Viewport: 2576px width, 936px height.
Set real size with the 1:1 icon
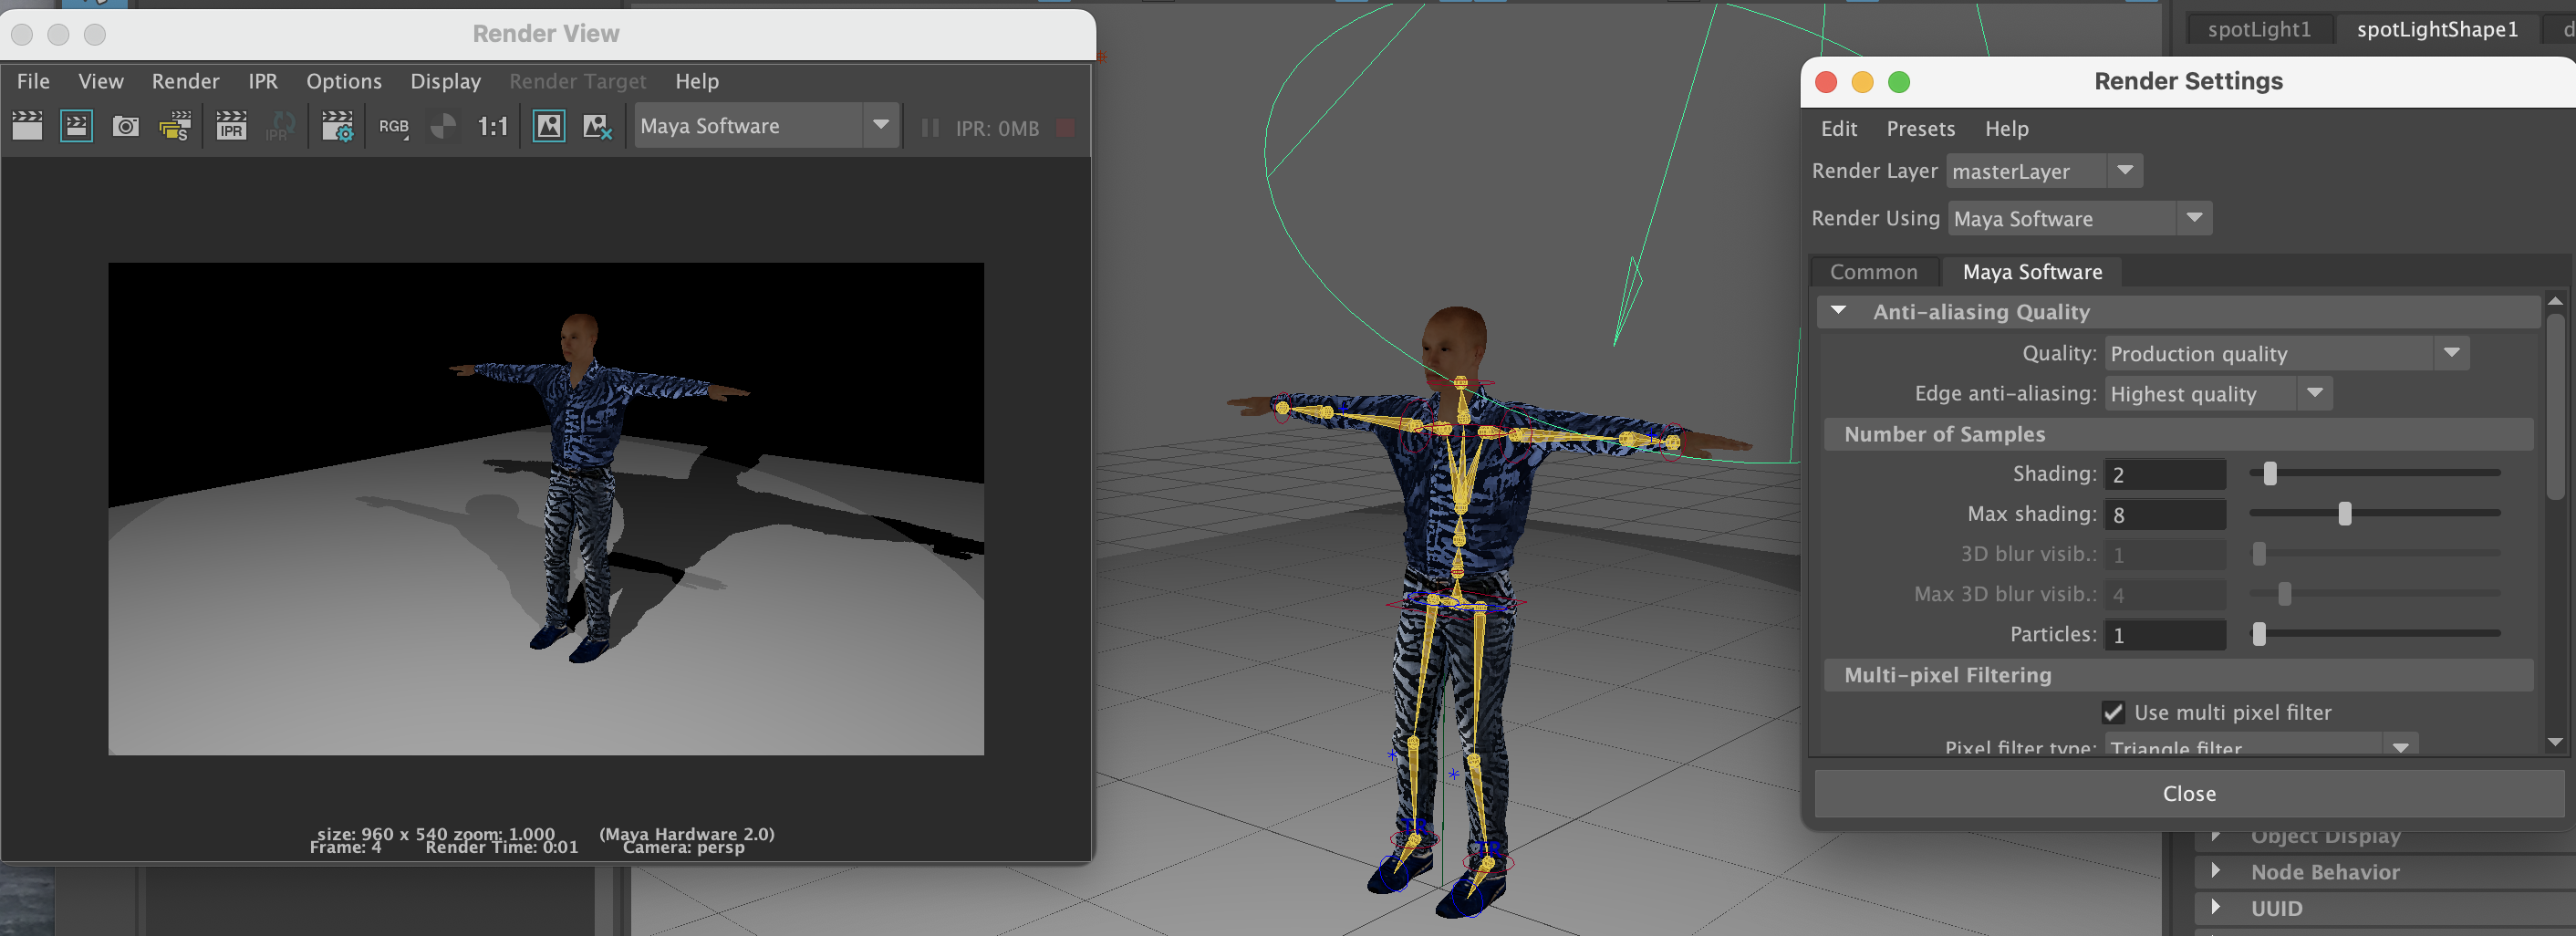[x=492, y=126]
